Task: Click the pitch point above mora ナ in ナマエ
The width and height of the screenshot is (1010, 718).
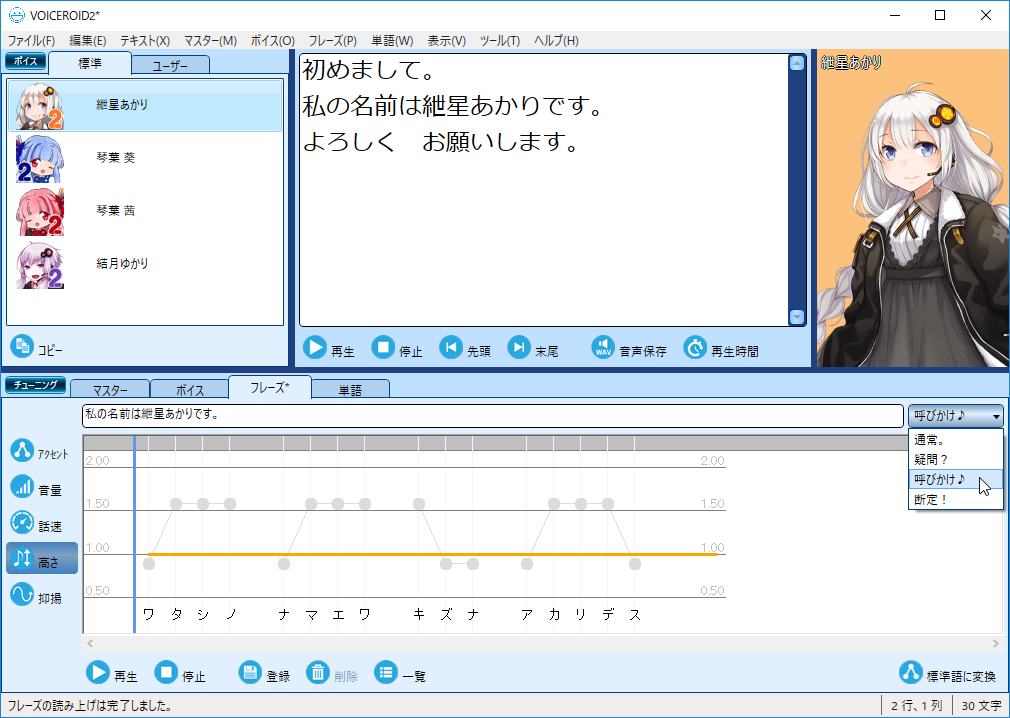Action: pyautogui.click(x=284, y=564)
